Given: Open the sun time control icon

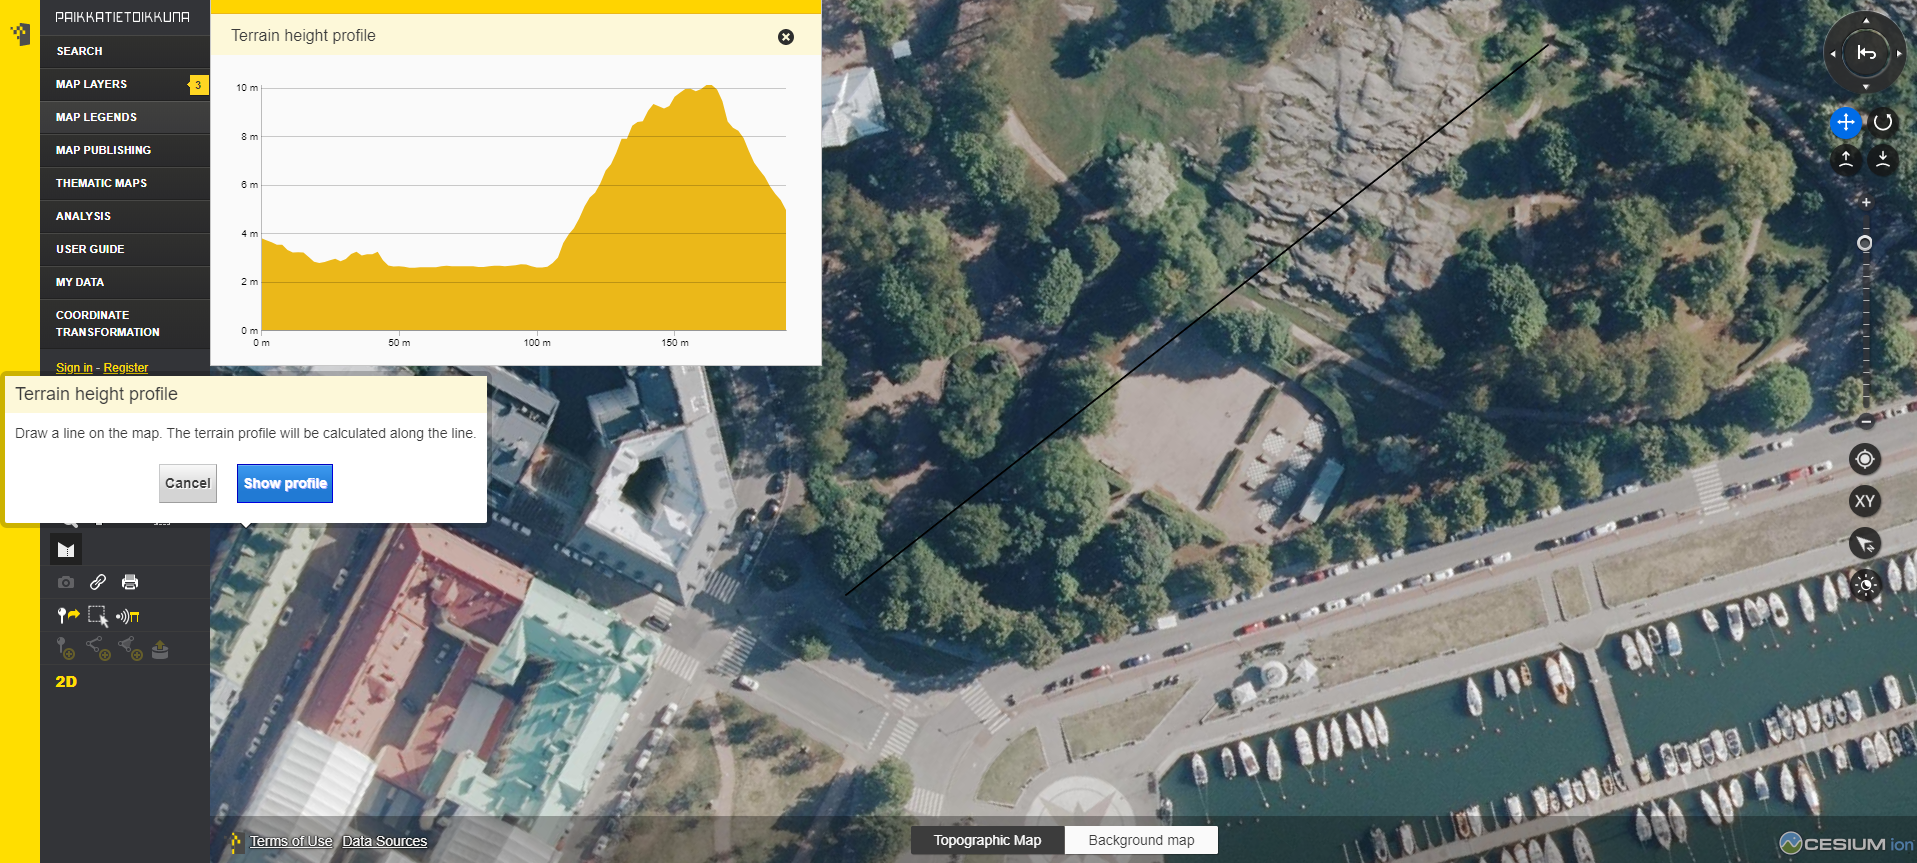Looking at the screenshot, I should [1865, 586].
